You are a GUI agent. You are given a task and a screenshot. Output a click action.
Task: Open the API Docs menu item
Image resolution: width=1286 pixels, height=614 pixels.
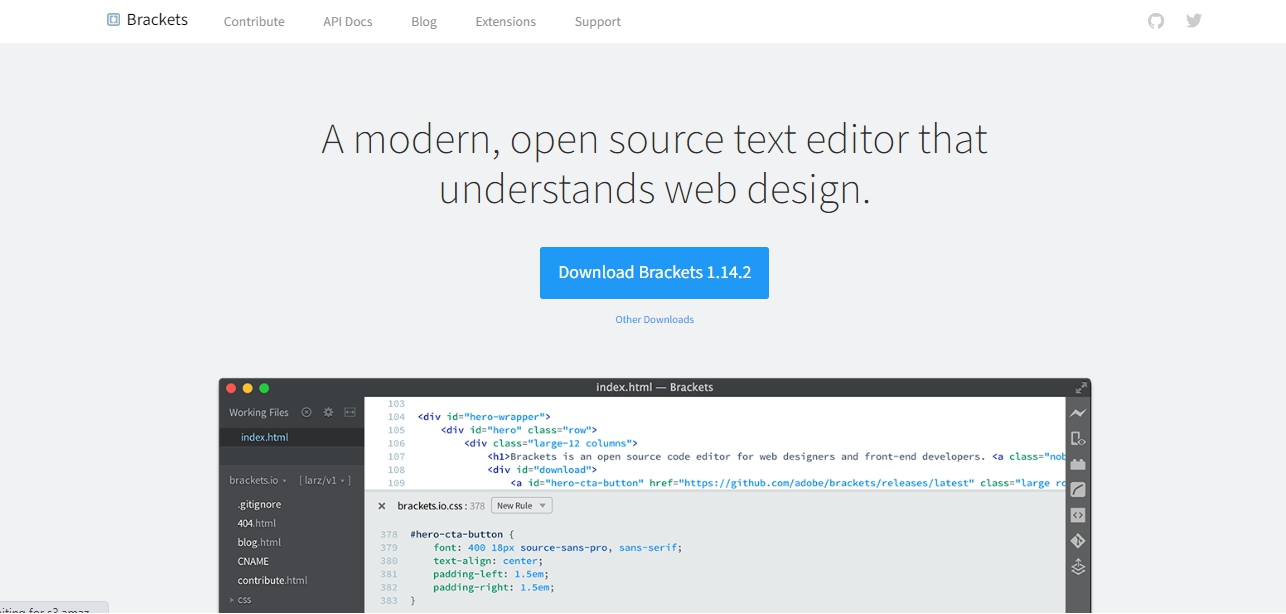(x=348, y=22)
